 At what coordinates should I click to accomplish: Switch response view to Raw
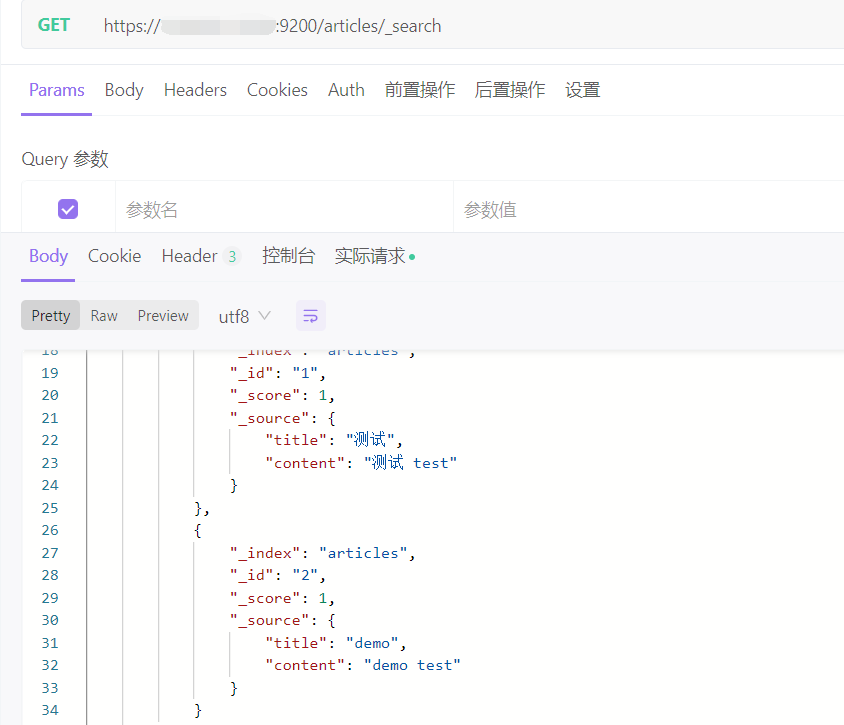pyautogui.click(x=104, y=316)
